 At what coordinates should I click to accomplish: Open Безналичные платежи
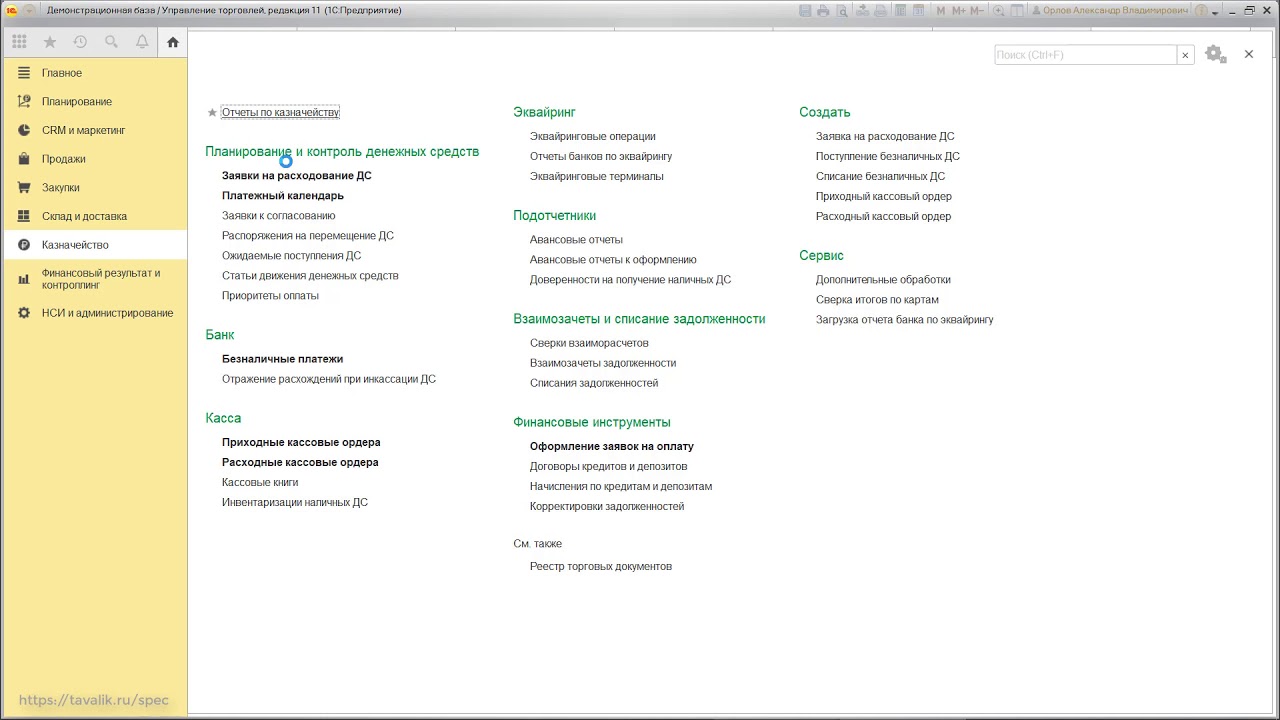[x=282, y=359]
